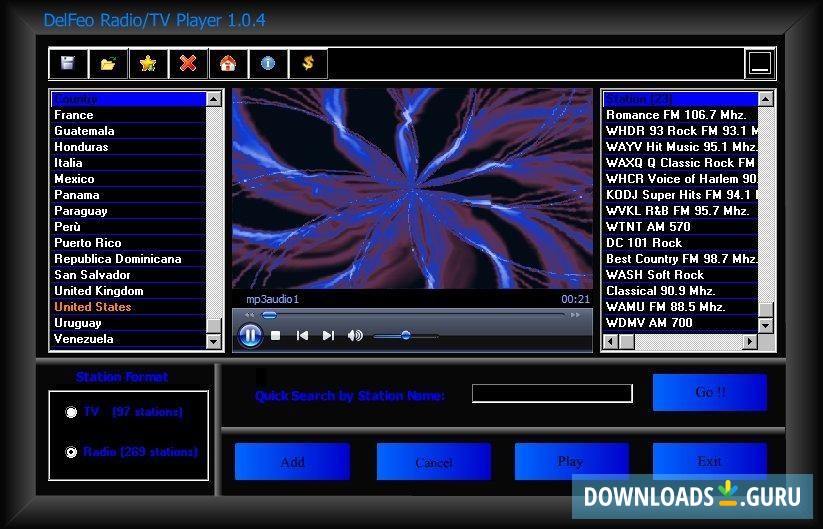The image size is (823, 529).
Task: Click the Add button
Action: pos(292,462)
